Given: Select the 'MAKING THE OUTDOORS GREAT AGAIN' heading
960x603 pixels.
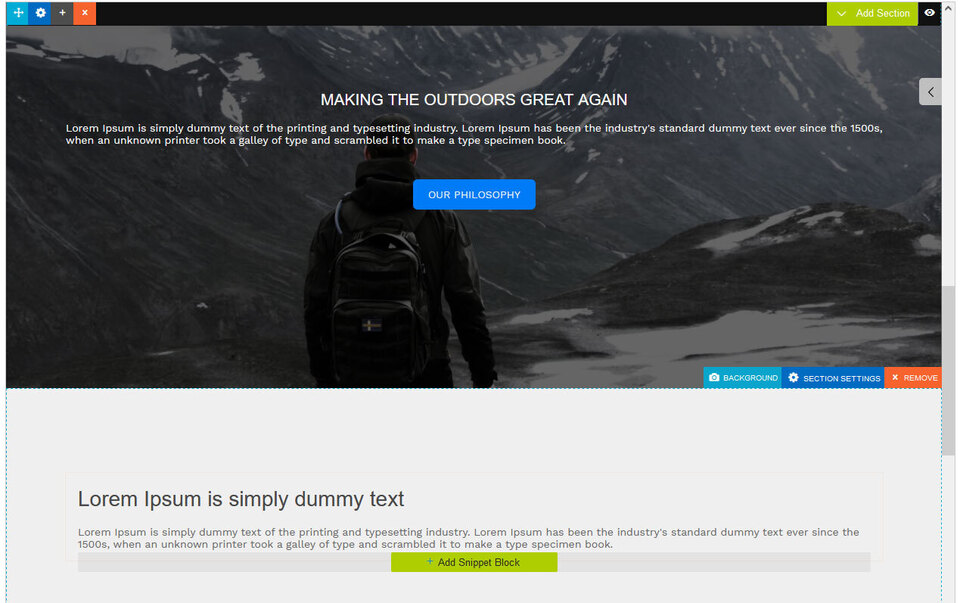Looking at the screenshot, I should 474,100.
